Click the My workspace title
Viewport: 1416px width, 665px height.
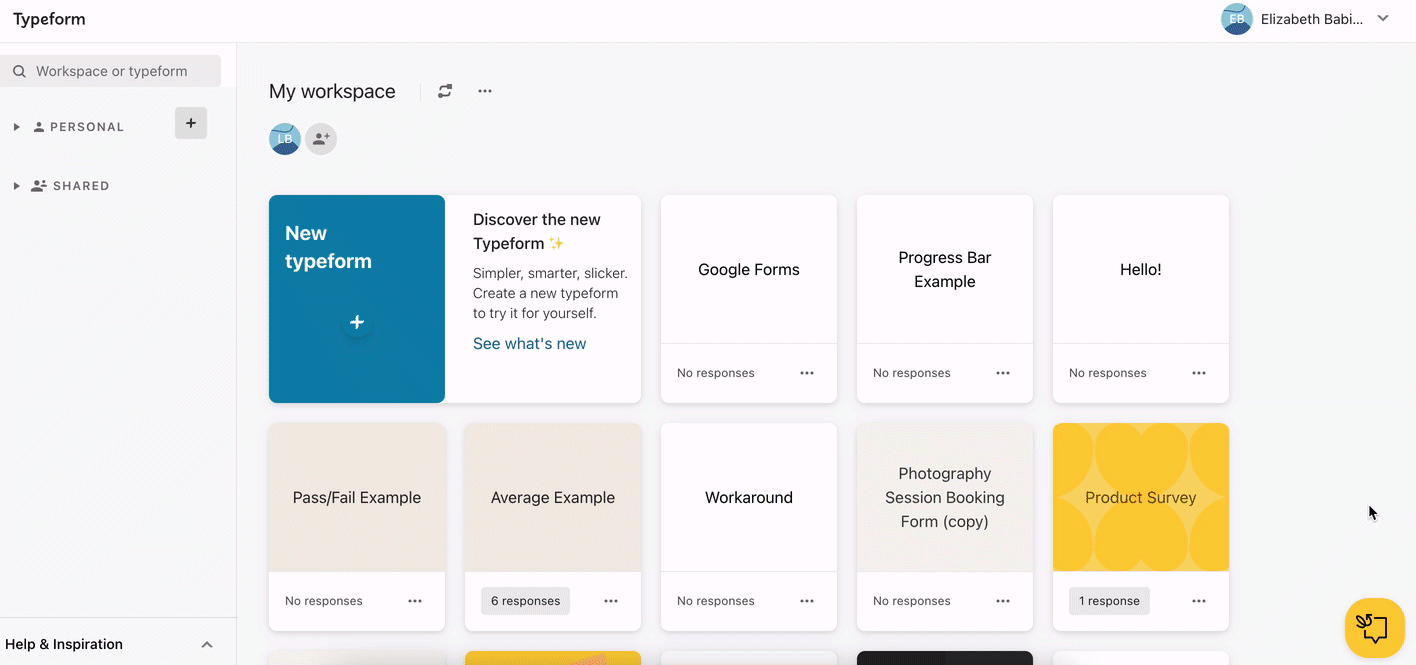coord(332,91)
